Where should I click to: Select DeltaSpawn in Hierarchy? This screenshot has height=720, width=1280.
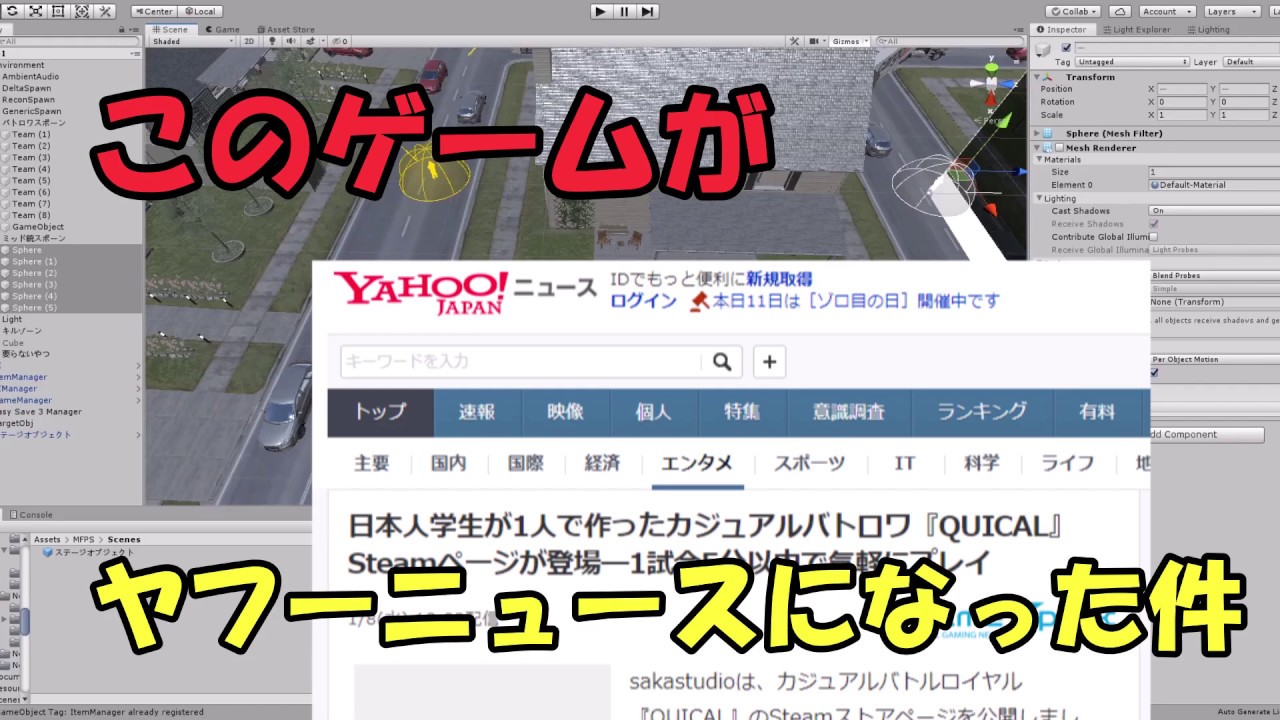26,88
